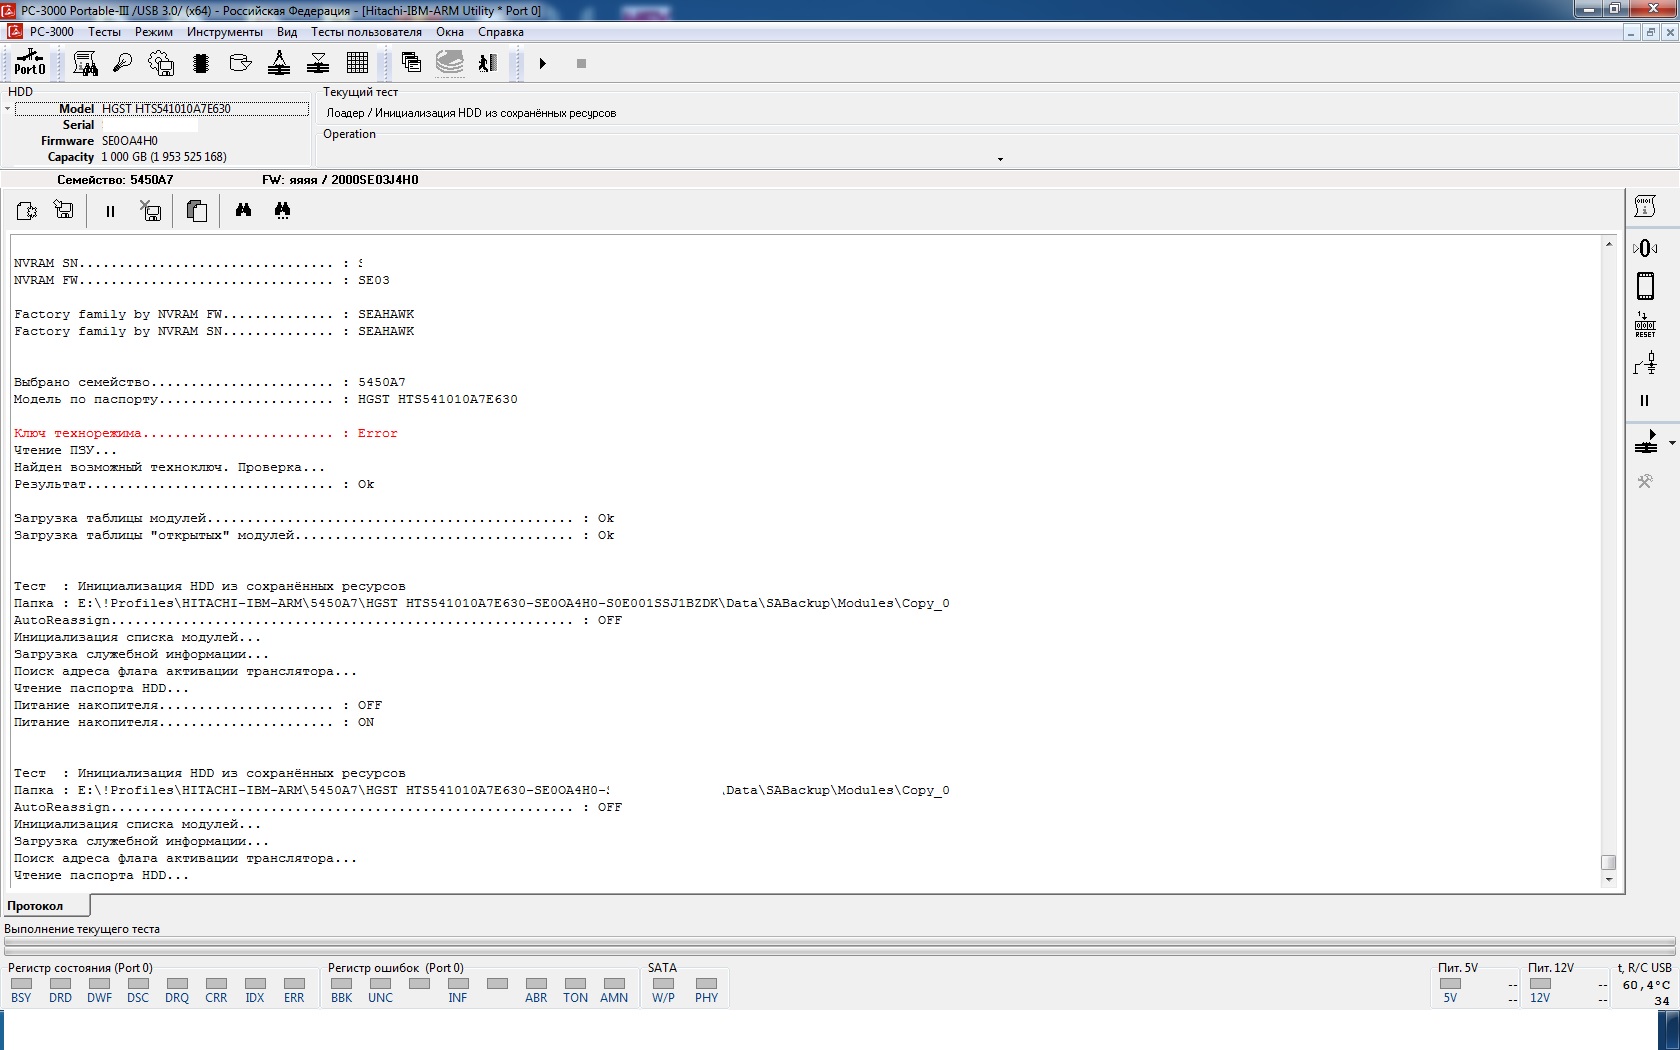Open the Тесты пользователя menu

[366, 32]
